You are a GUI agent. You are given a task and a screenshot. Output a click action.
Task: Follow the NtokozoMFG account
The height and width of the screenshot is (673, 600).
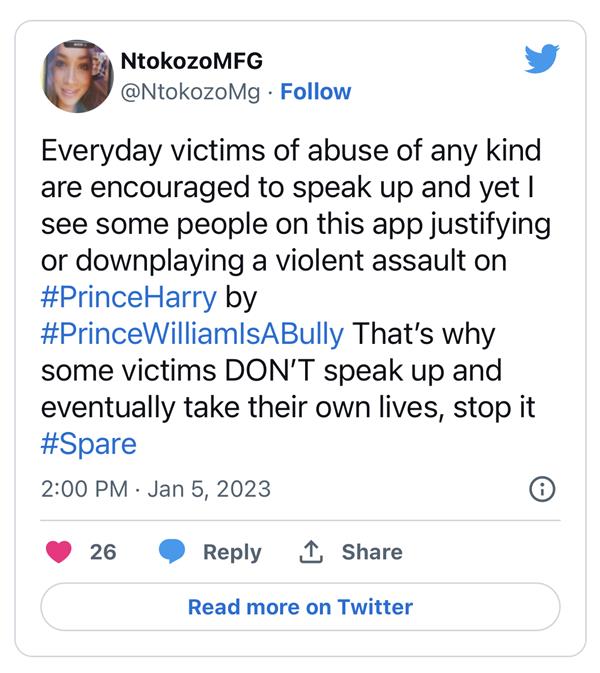click(x=316, y=92)
